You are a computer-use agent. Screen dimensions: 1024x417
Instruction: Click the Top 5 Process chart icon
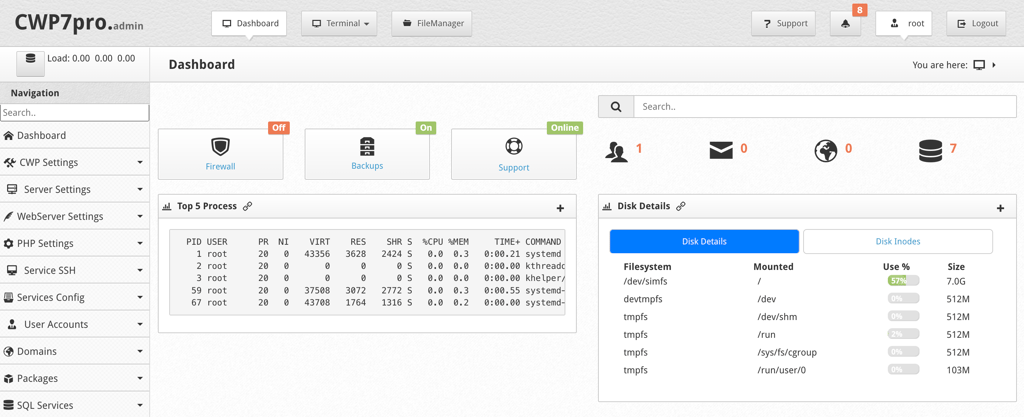click(167, 206)
